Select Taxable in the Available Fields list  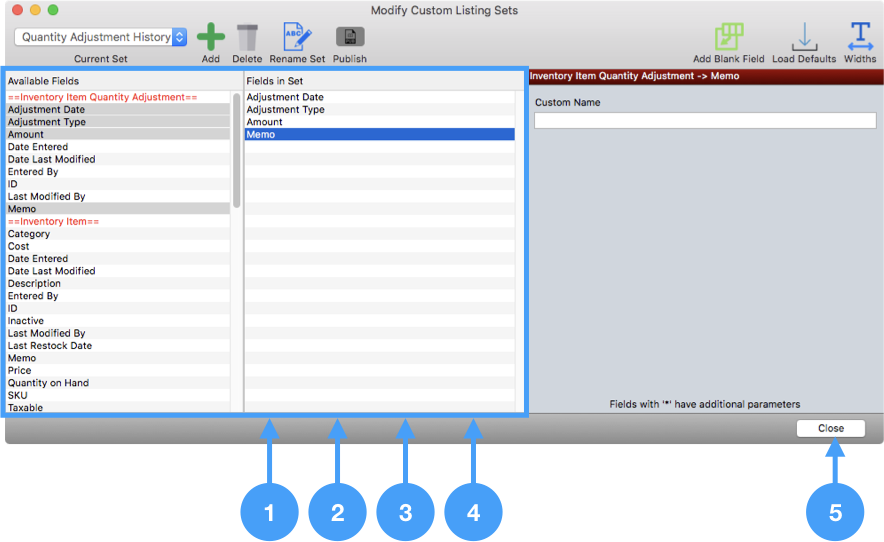pos(25,408)
